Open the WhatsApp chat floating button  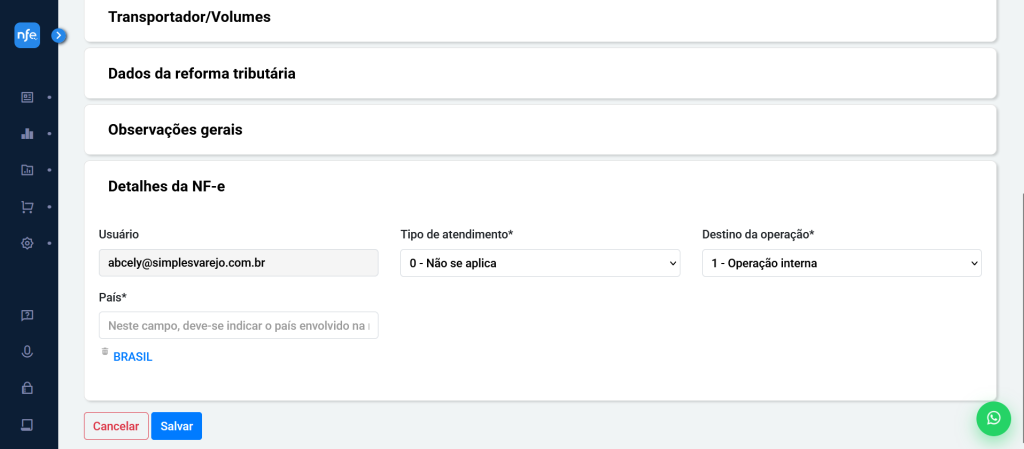[x=993, y=418]
